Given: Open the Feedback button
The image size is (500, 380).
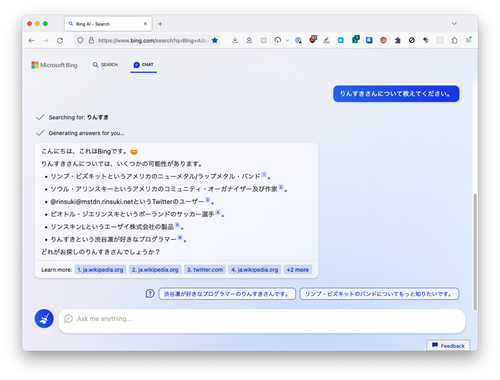Looking at the screenshot, I should point(448,346).
